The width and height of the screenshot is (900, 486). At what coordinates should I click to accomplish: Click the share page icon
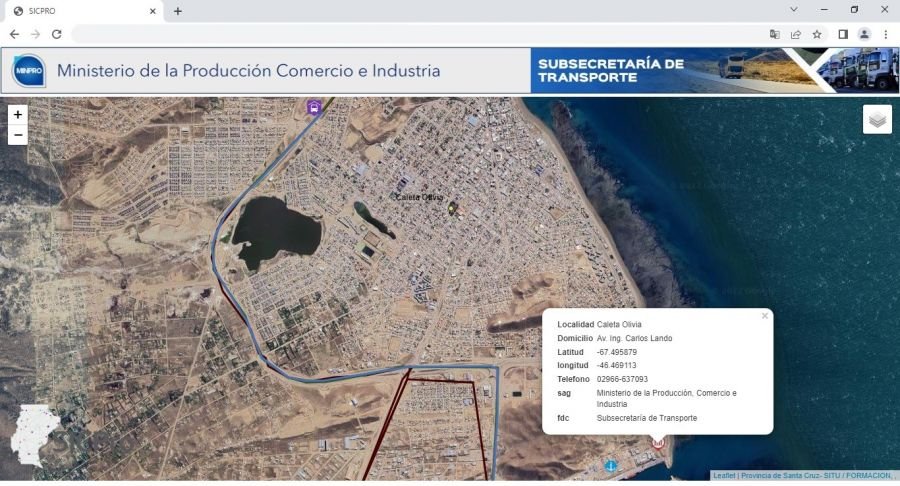point(796,34)
